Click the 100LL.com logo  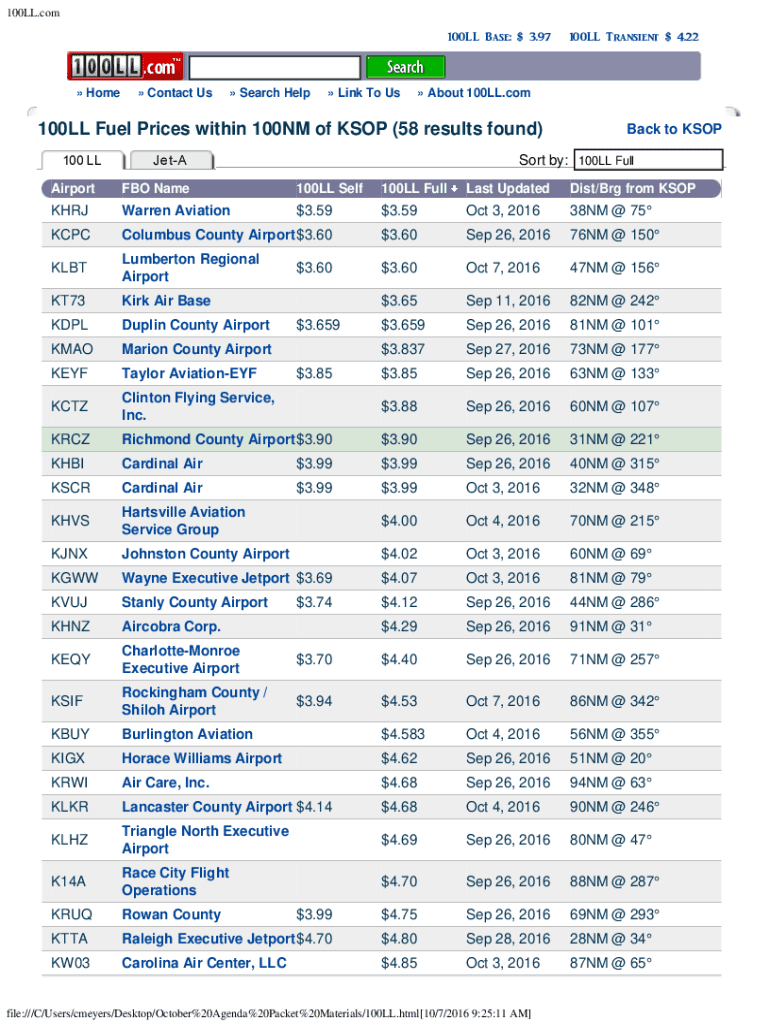(125, 67)
